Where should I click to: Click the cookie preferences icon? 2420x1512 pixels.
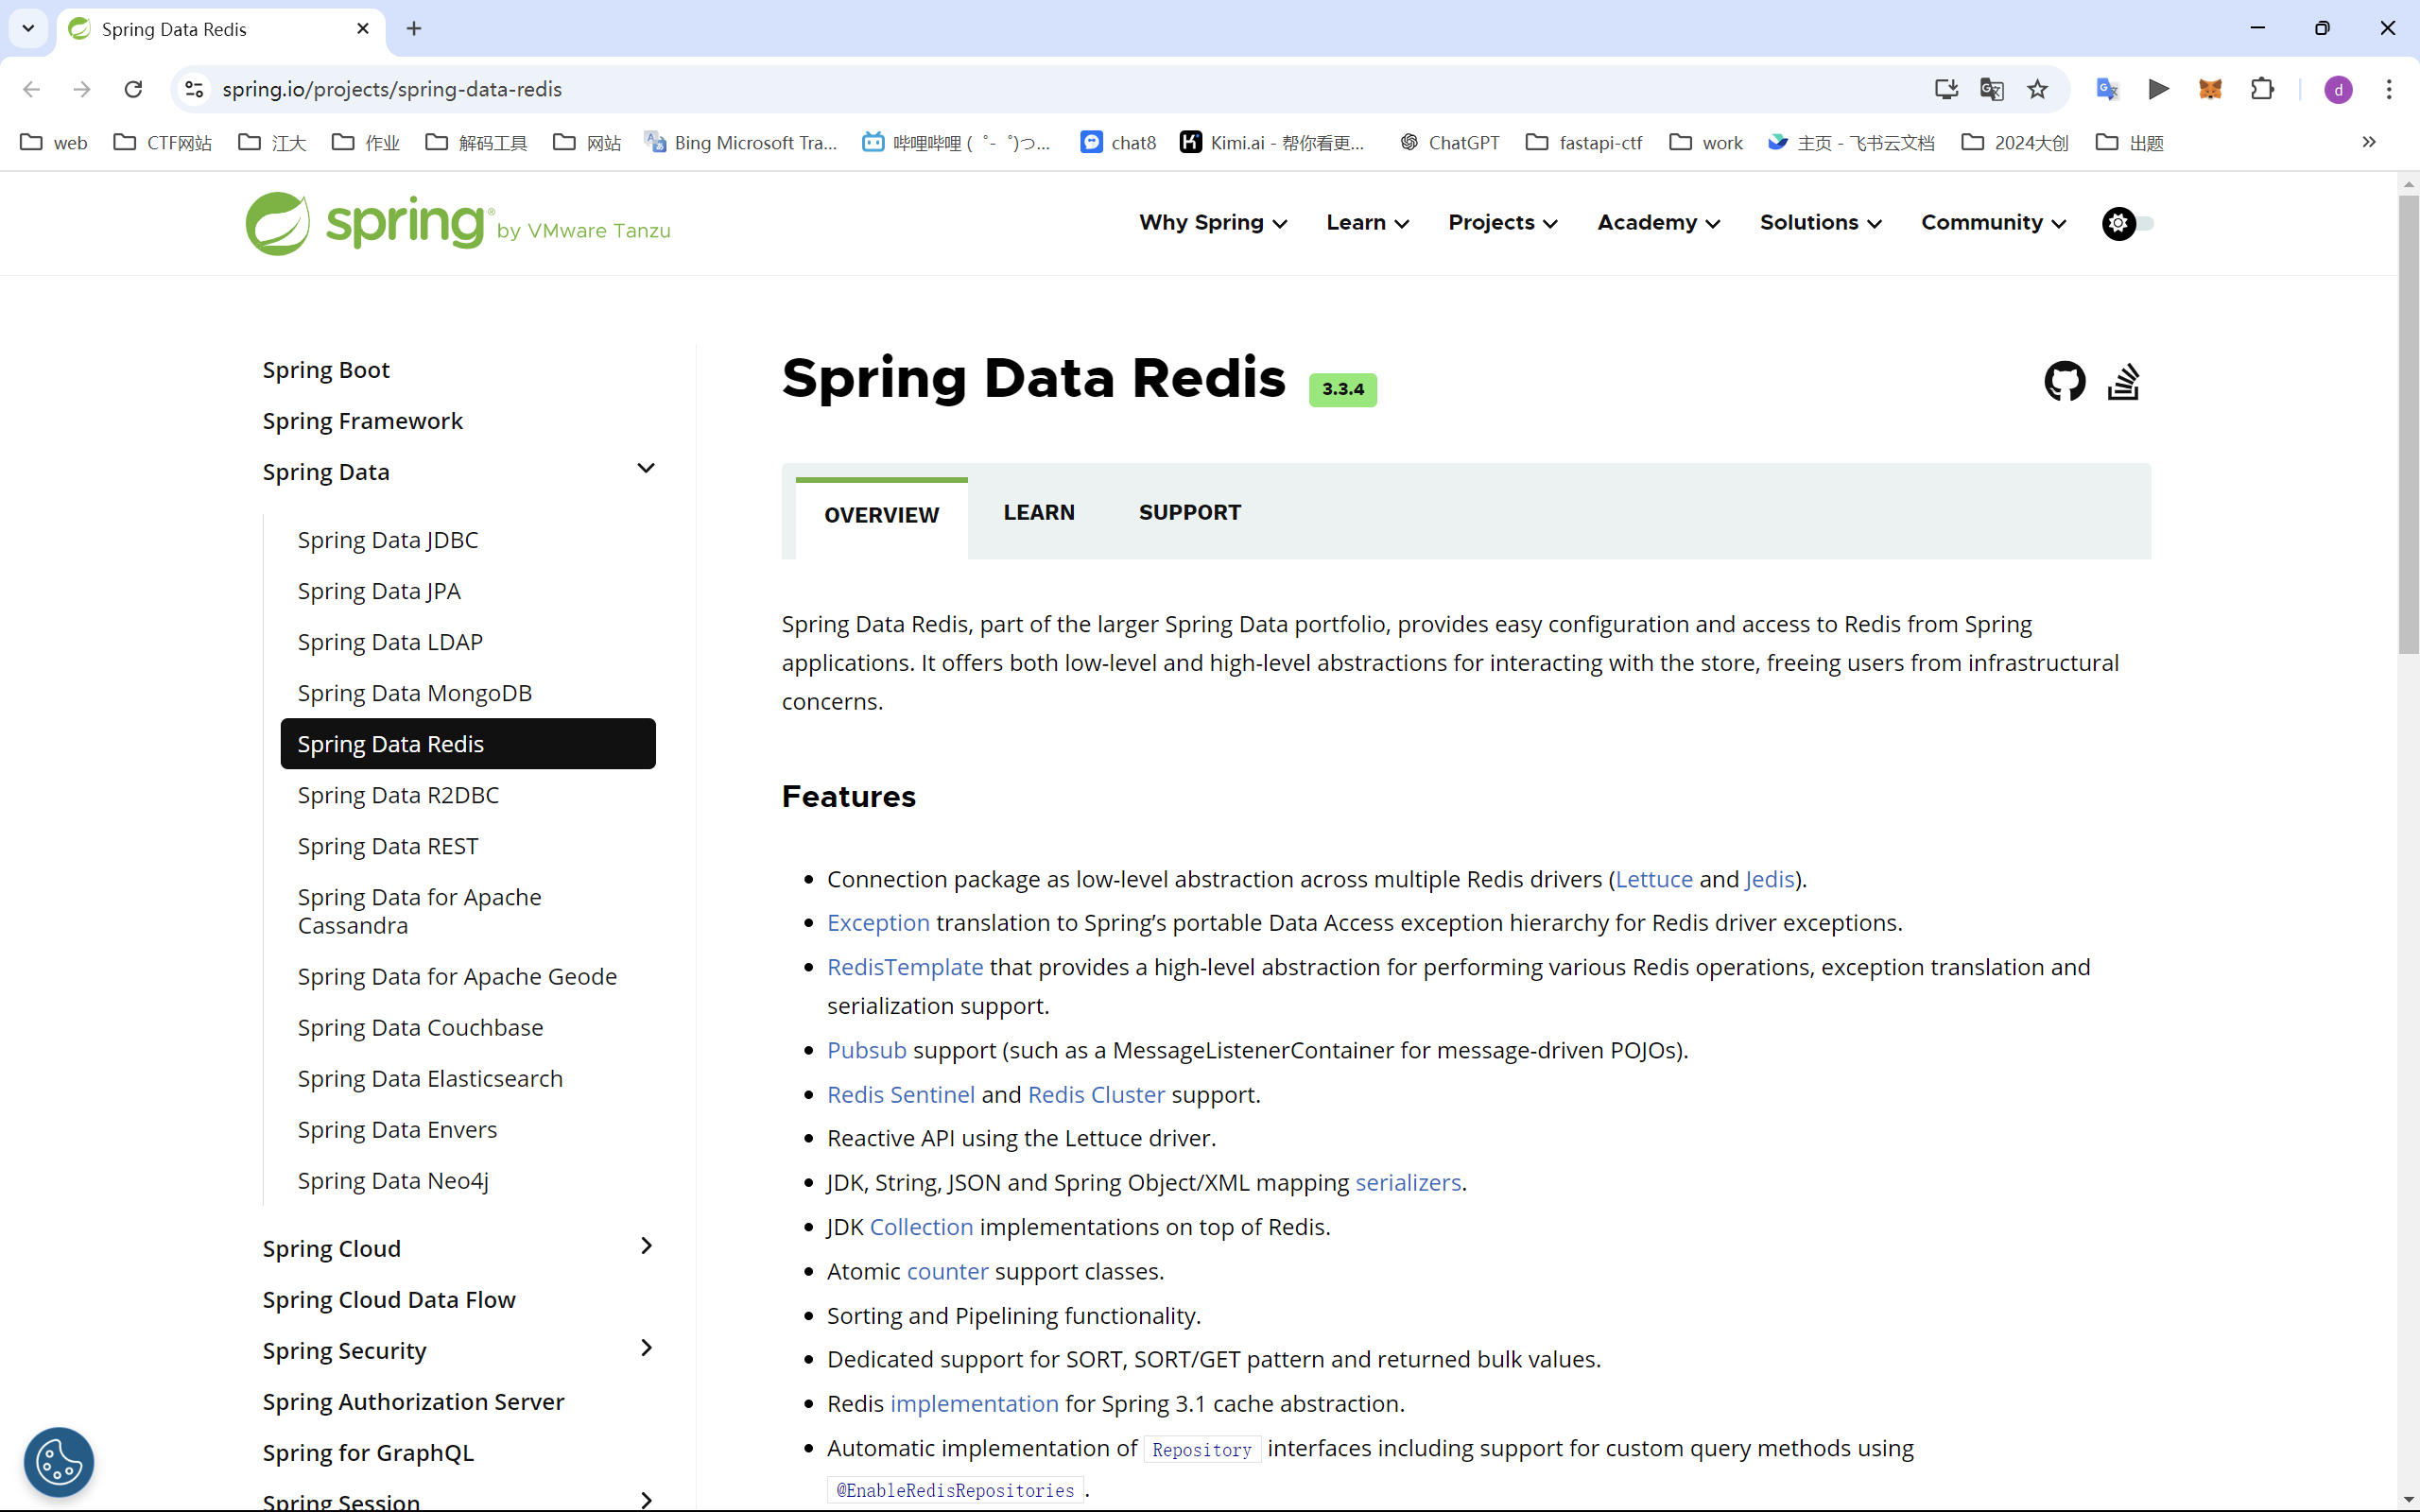(x=59, y=1462)
